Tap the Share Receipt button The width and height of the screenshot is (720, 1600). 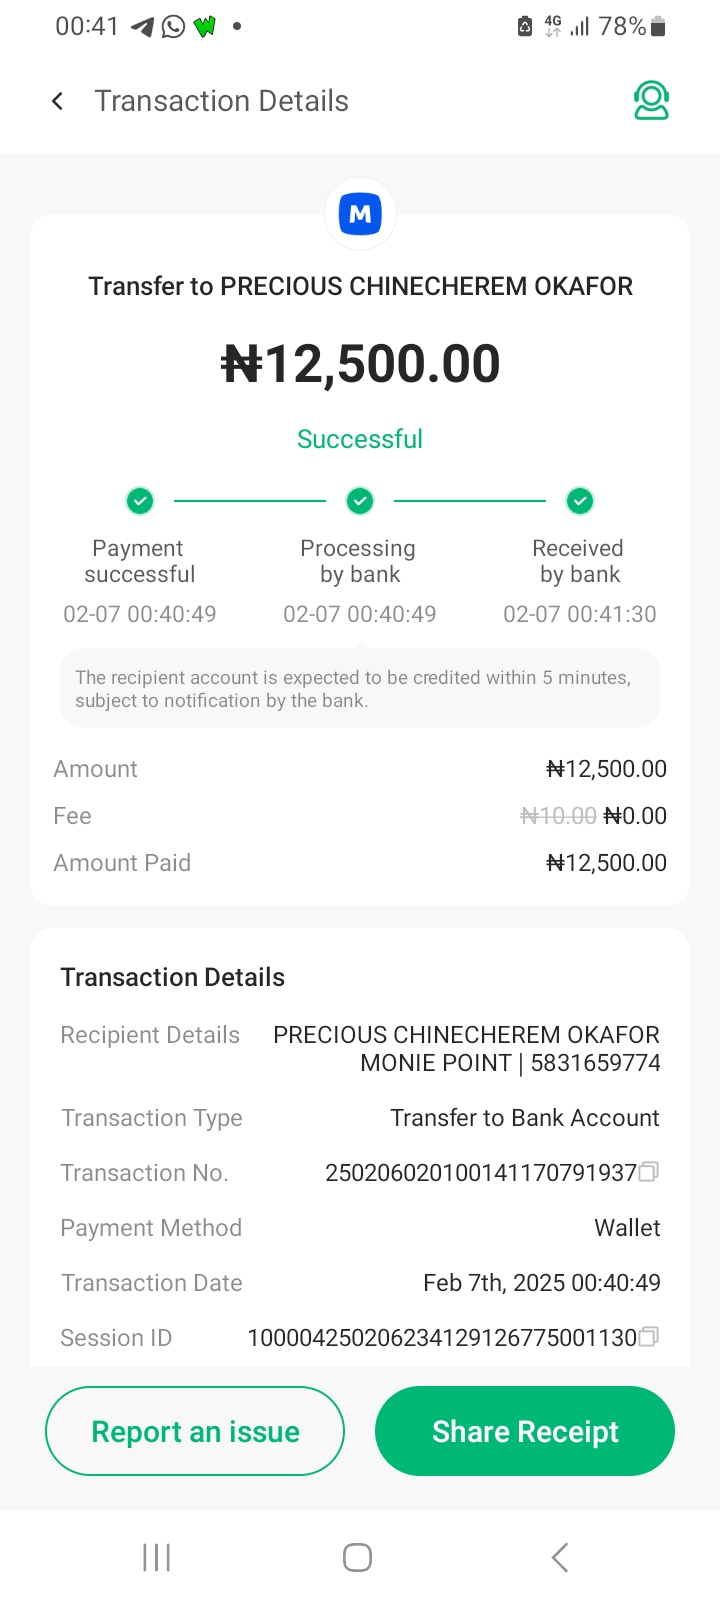coord(525,1431)
